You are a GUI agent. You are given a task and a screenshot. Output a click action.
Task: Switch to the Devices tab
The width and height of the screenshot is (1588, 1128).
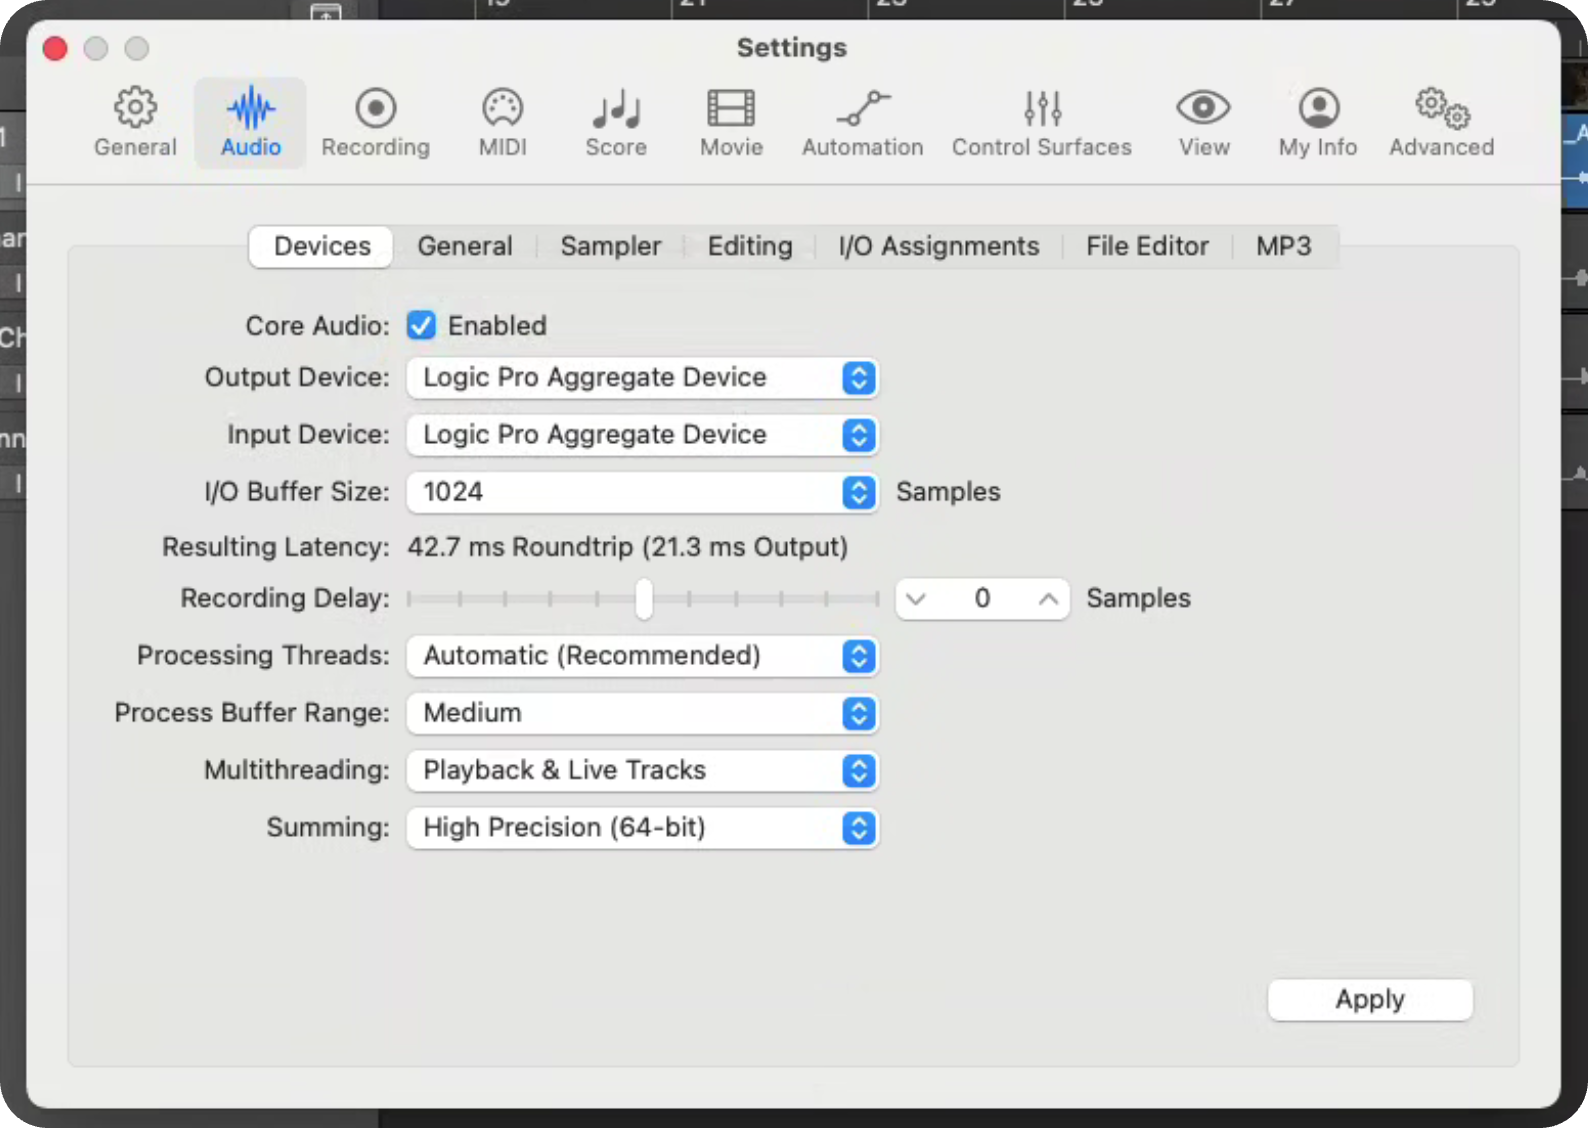(x=322, y=246)
